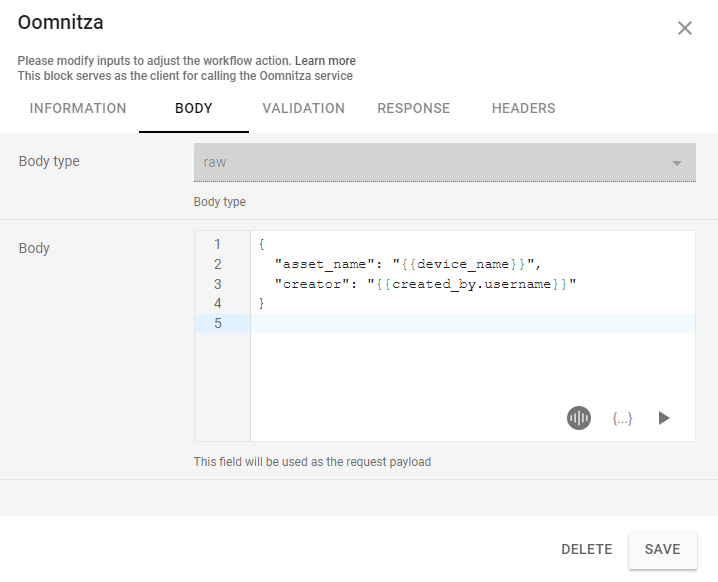
Task: Click the active BODY tab
Action: (x=193, y=108)
